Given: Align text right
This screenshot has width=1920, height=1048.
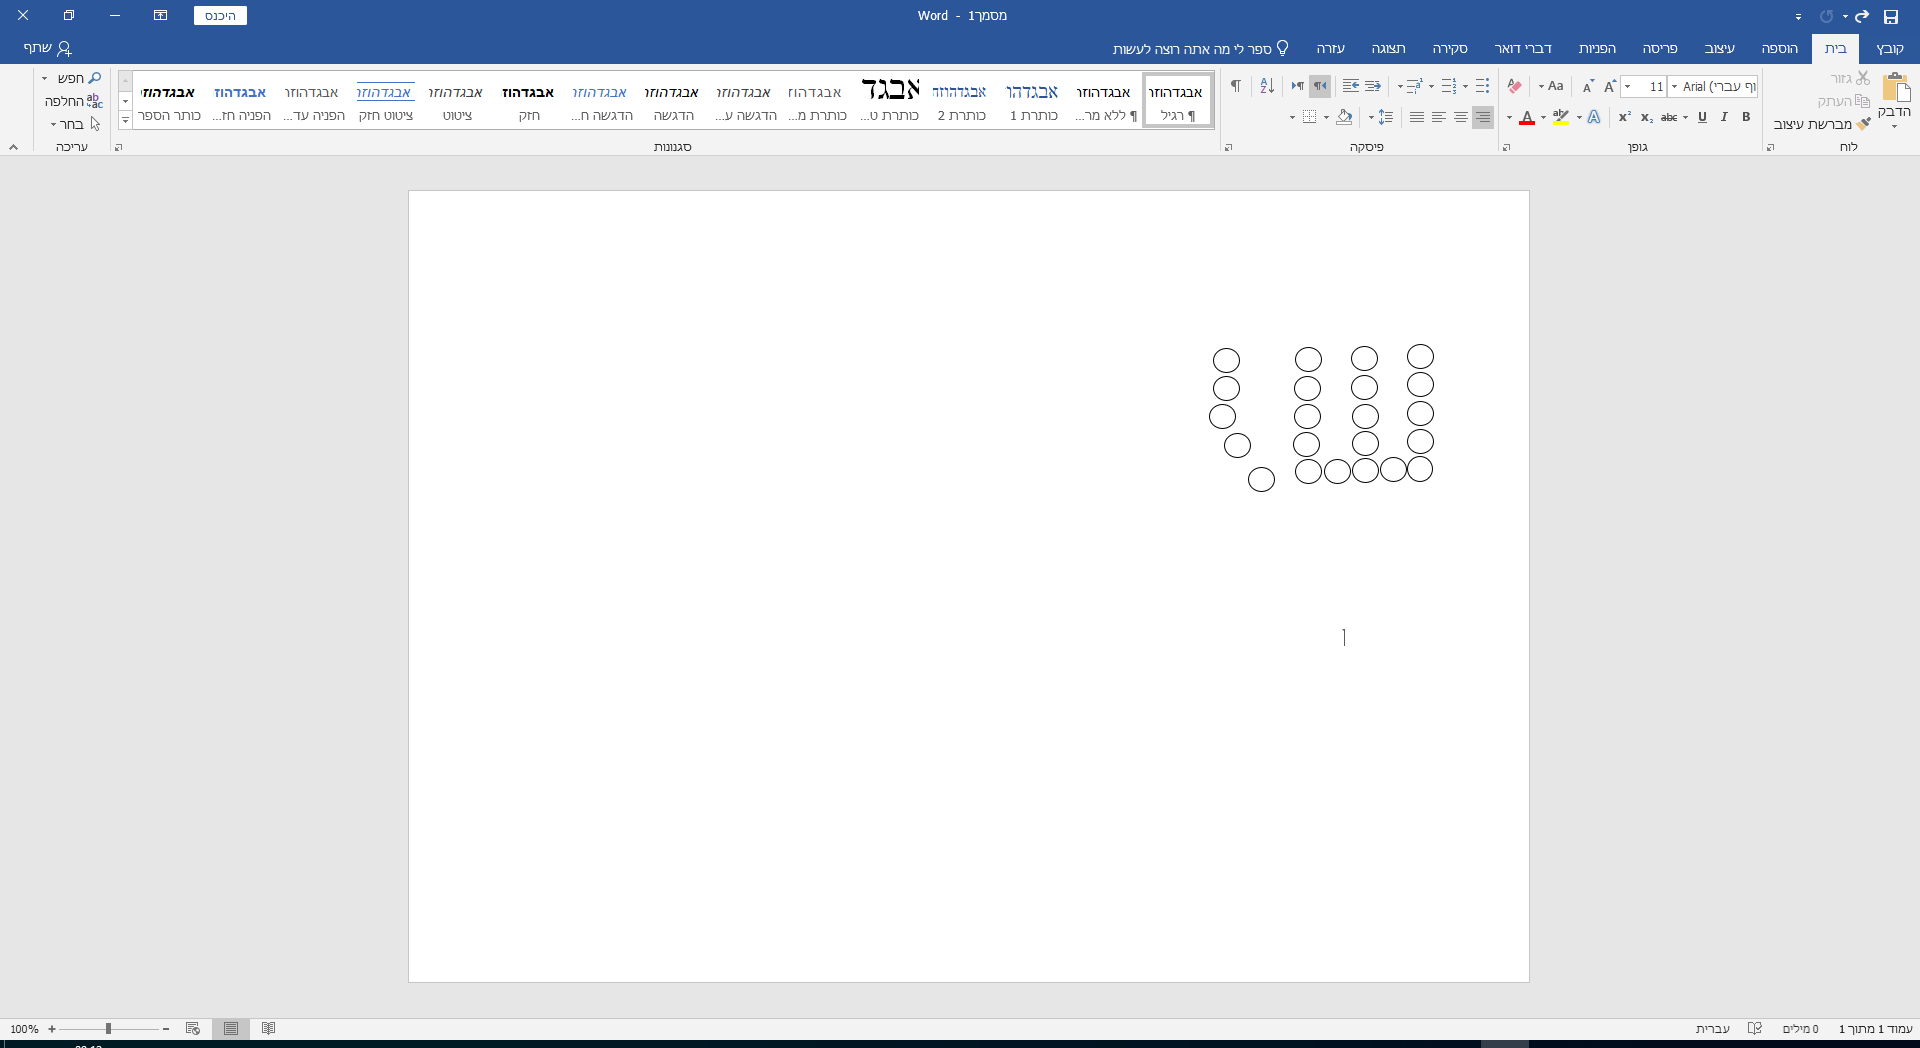Looking at the screenshot, I should tap(1483, 117).
